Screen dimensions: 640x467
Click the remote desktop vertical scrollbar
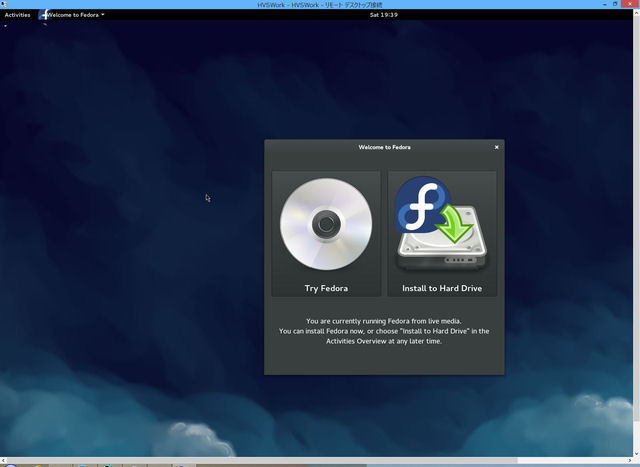(x=636, y=216)
